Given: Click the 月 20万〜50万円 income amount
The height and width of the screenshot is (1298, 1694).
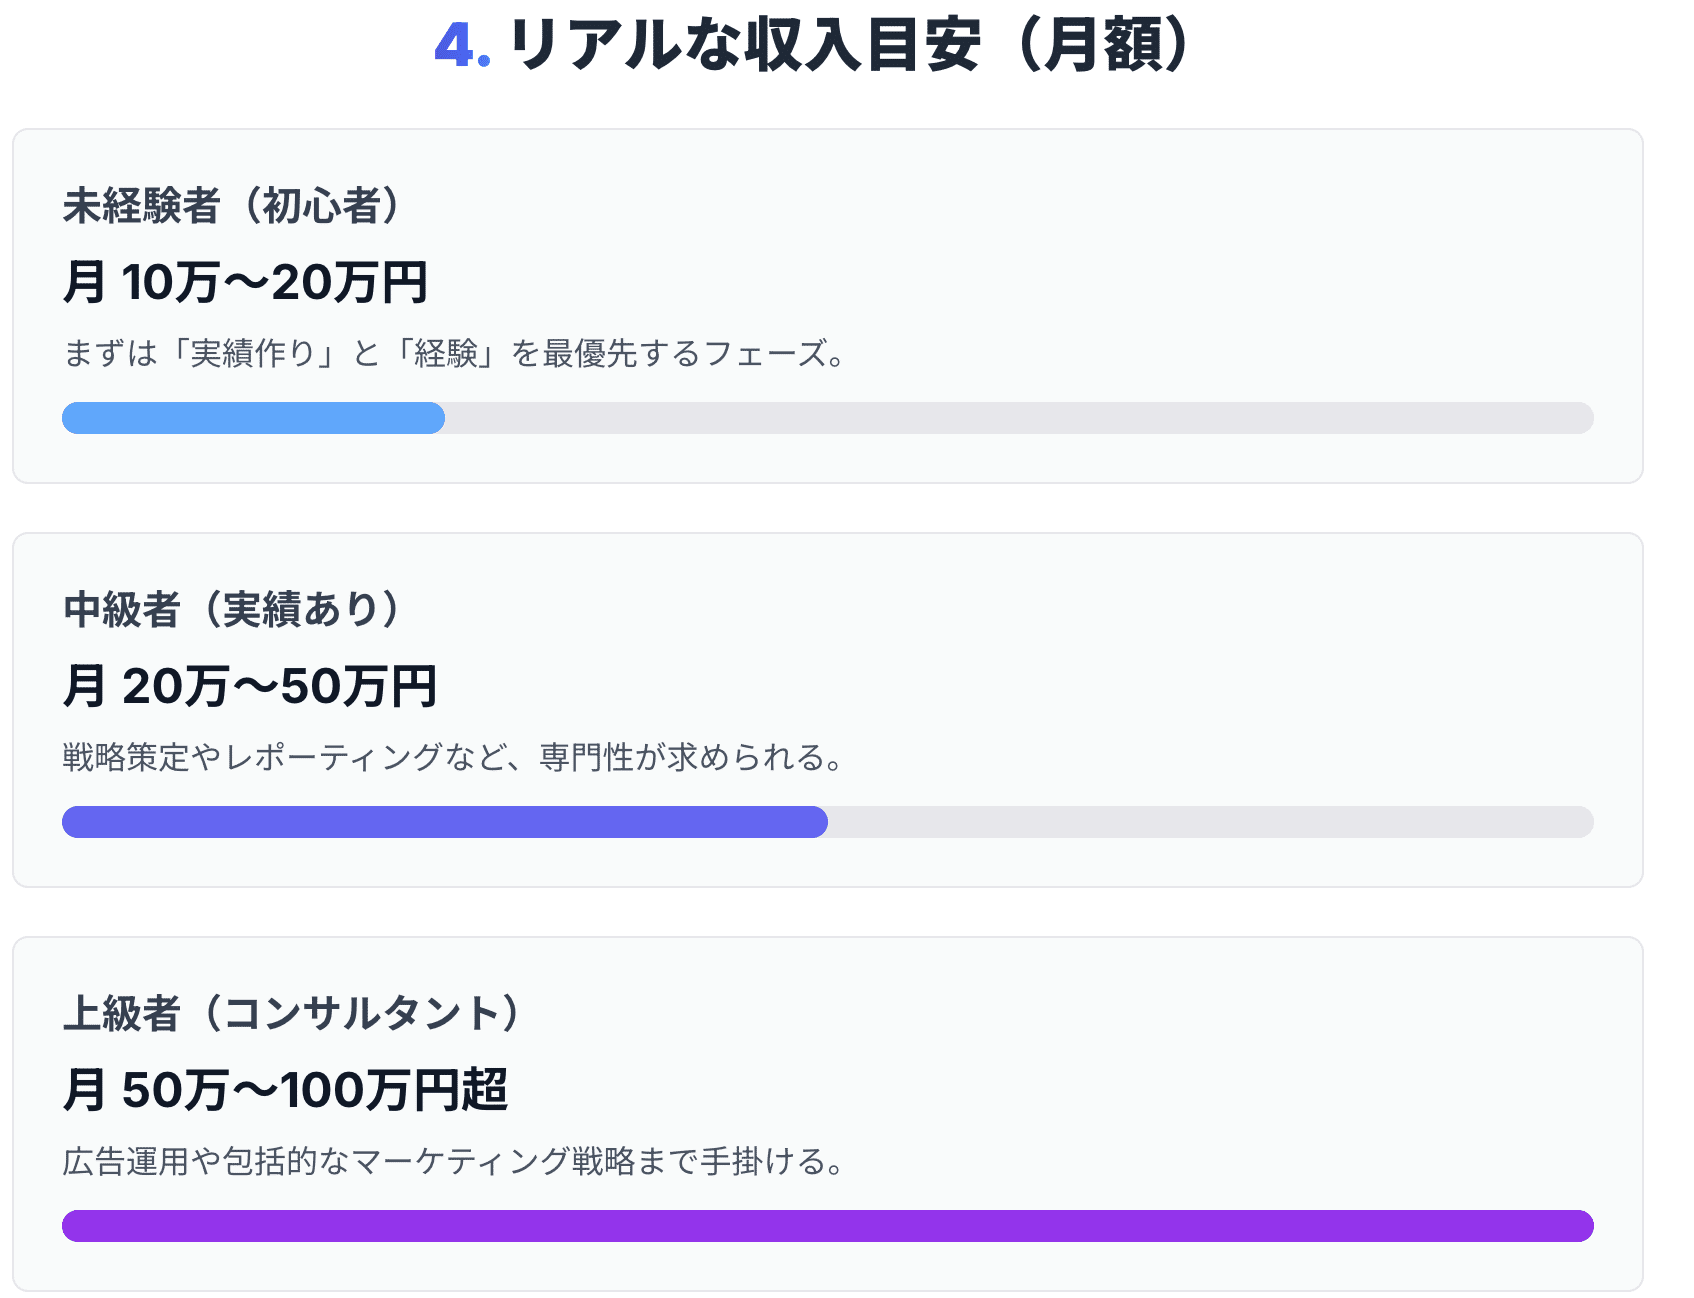Looking at the screenshot, I should pyautogui.click(x=249, y=686).
